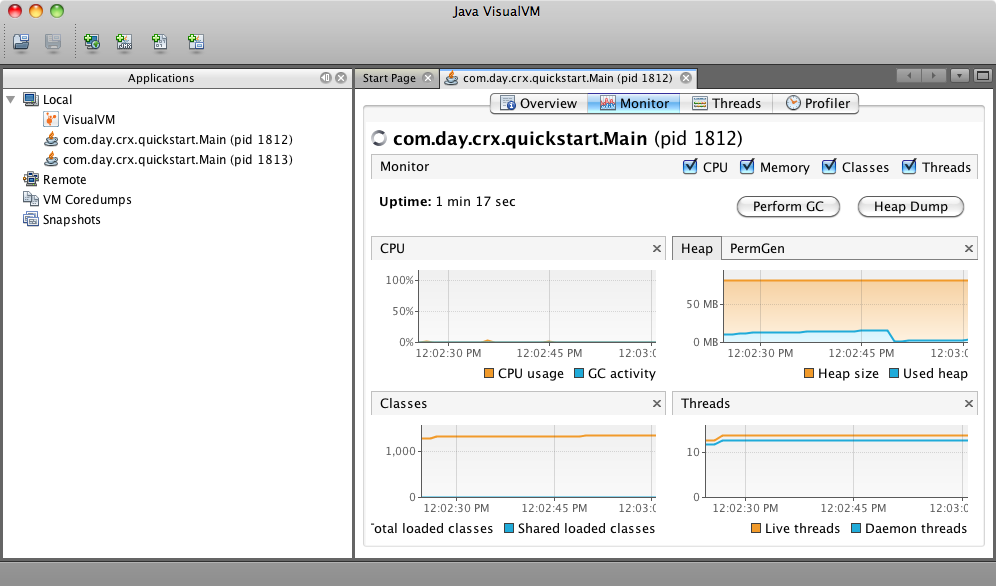Screen dimensions: 996x586
Task: Click the Load snapshot toolbar icon
Action: pyautogui.click(x=21, y=42)
